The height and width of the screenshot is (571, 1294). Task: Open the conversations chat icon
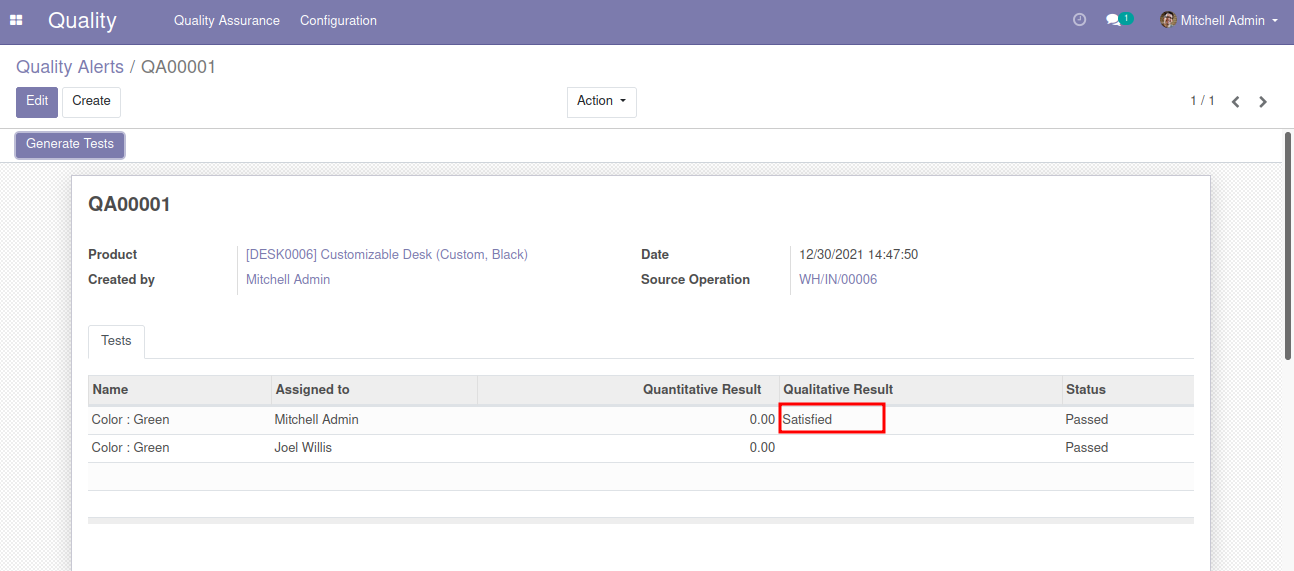click(1113, 20)
